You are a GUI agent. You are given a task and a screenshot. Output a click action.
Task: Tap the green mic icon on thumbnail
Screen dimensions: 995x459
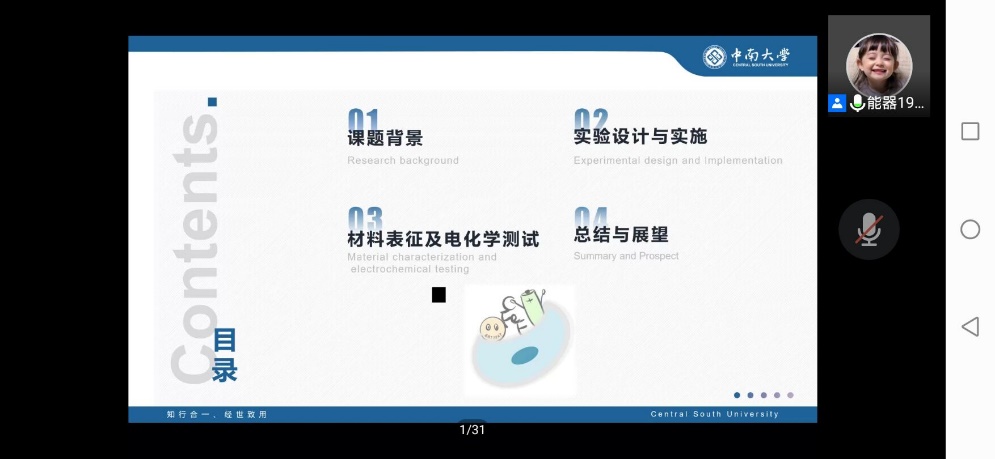pos(857,103)
